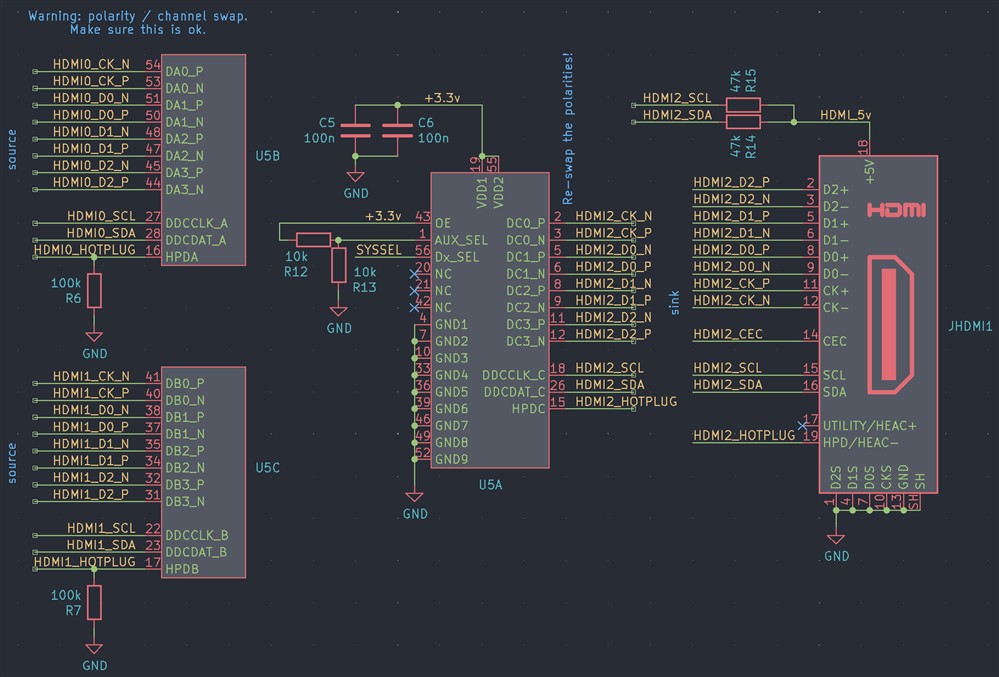Image resolution: width=999 pixels, height=677 pixels.
Task: Select the R7 100k resistor symbol
Action: point(94,602)
